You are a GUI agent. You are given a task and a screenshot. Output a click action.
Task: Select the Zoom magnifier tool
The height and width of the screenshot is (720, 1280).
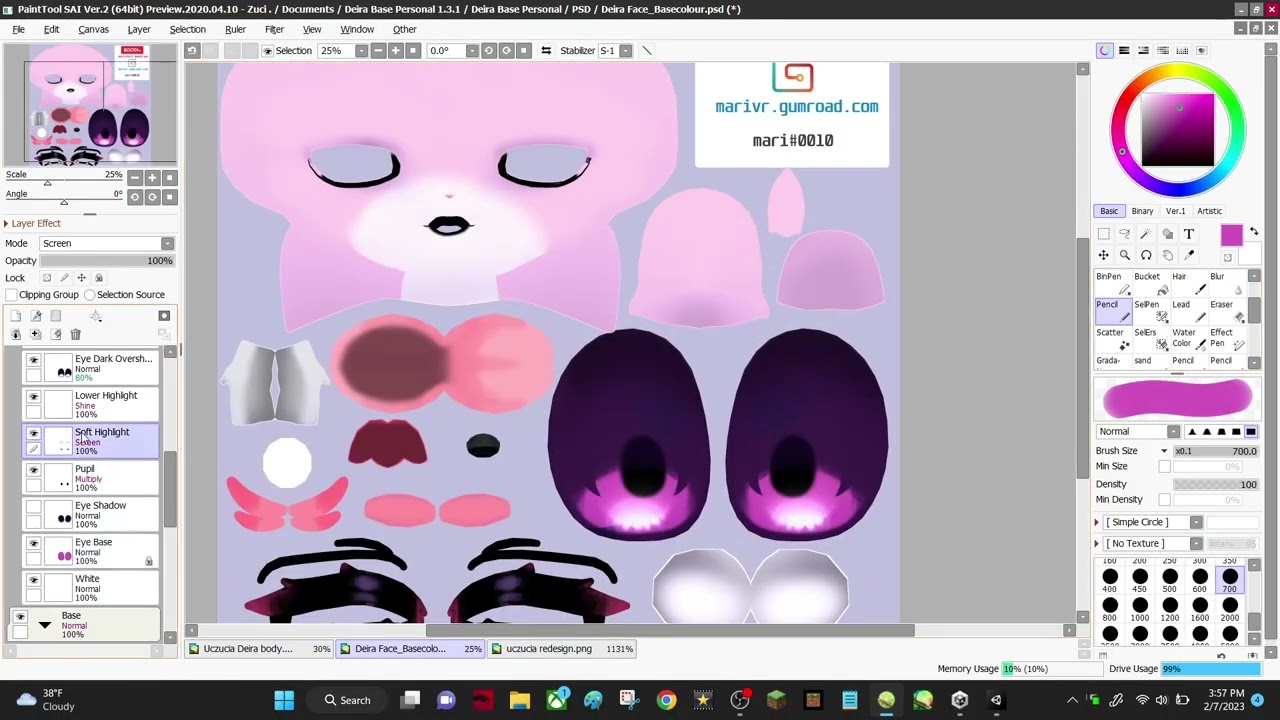[x=1125, y=256]
